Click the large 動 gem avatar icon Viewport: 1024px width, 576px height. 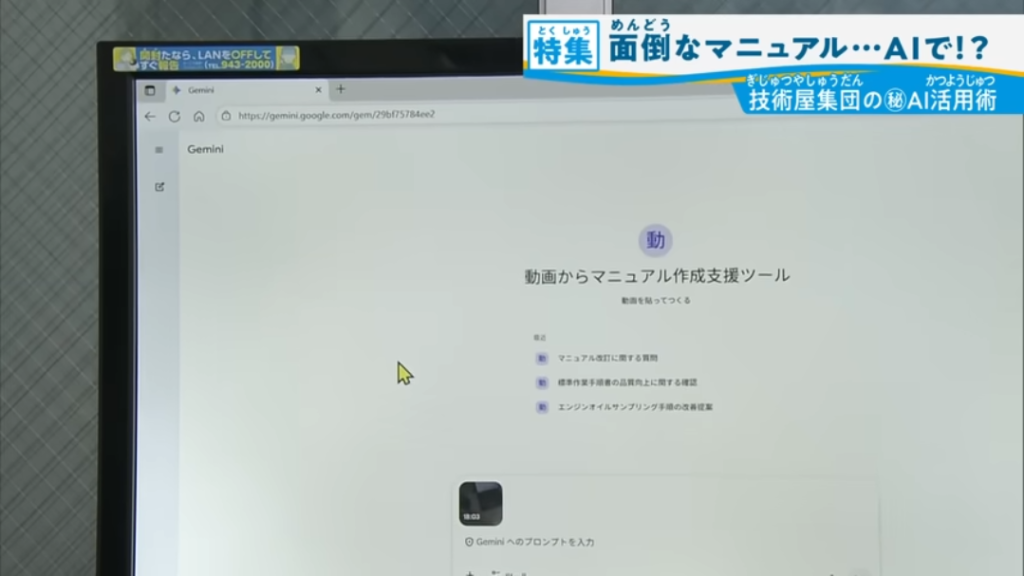coord(655,240)
